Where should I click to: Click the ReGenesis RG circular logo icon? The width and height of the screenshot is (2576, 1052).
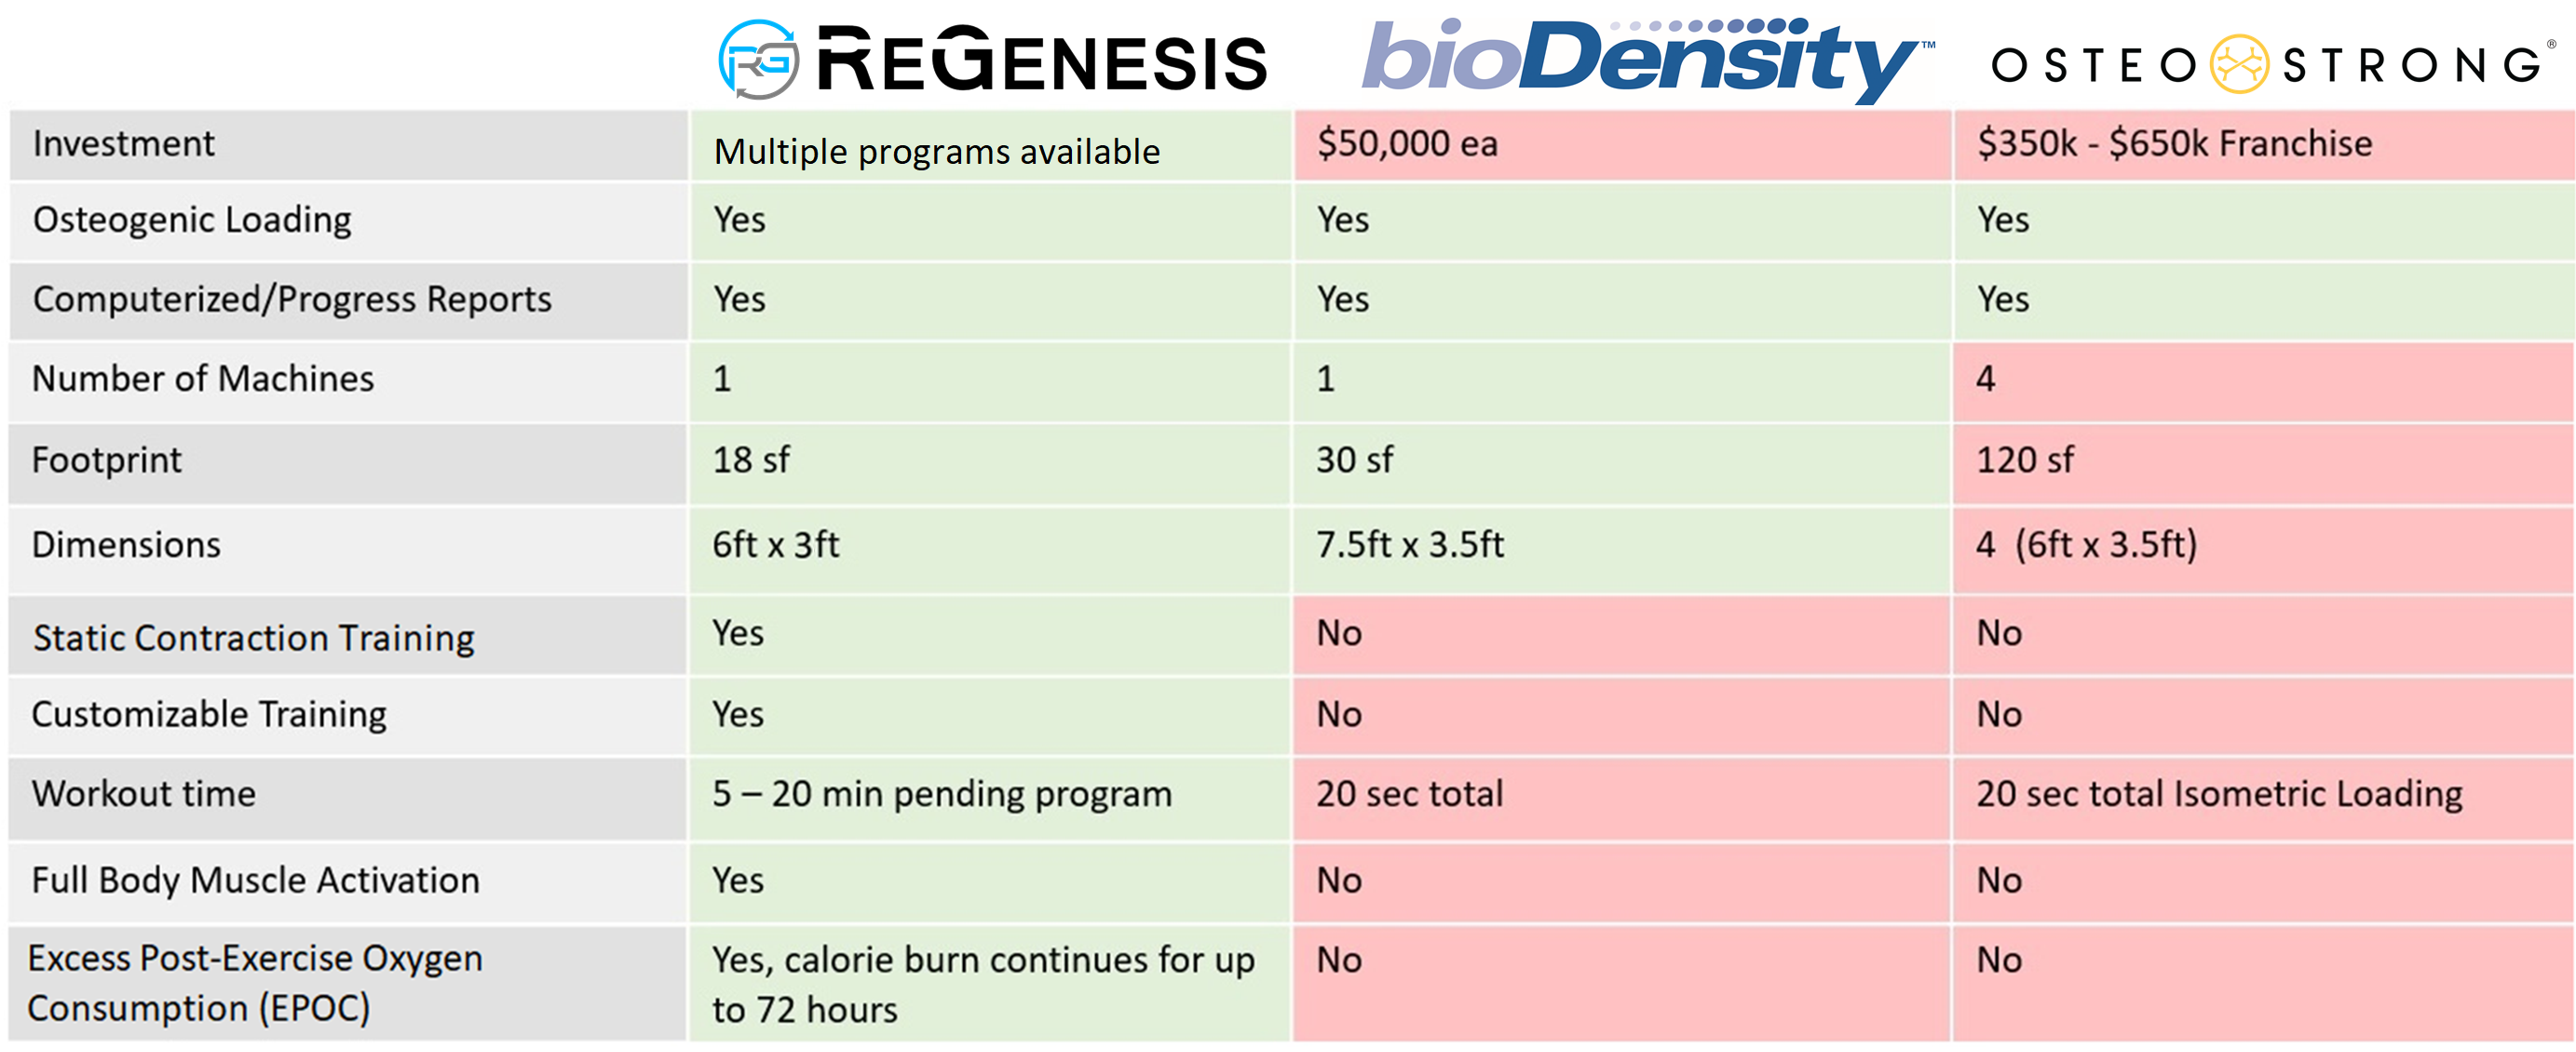[759, 60]
